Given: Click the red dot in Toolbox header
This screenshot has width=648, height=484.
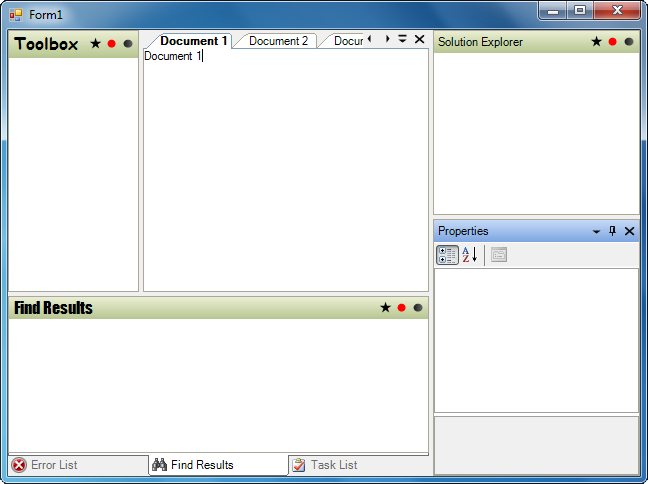Looking at the screenshot, I should click(x=112, y=44).
